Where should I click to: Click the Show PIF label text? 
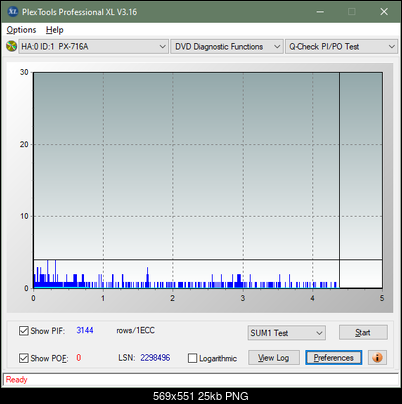click(x=48, y=331)
